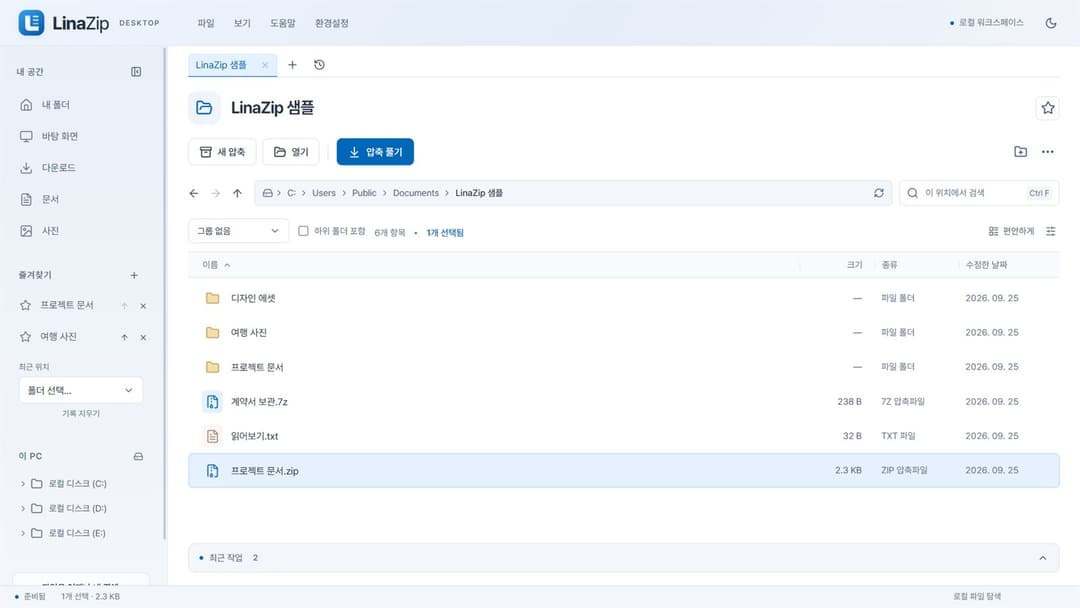Focus 이 위치에서 검색 field
This screenshot has height=608, width=1080.
pos(979,193)
